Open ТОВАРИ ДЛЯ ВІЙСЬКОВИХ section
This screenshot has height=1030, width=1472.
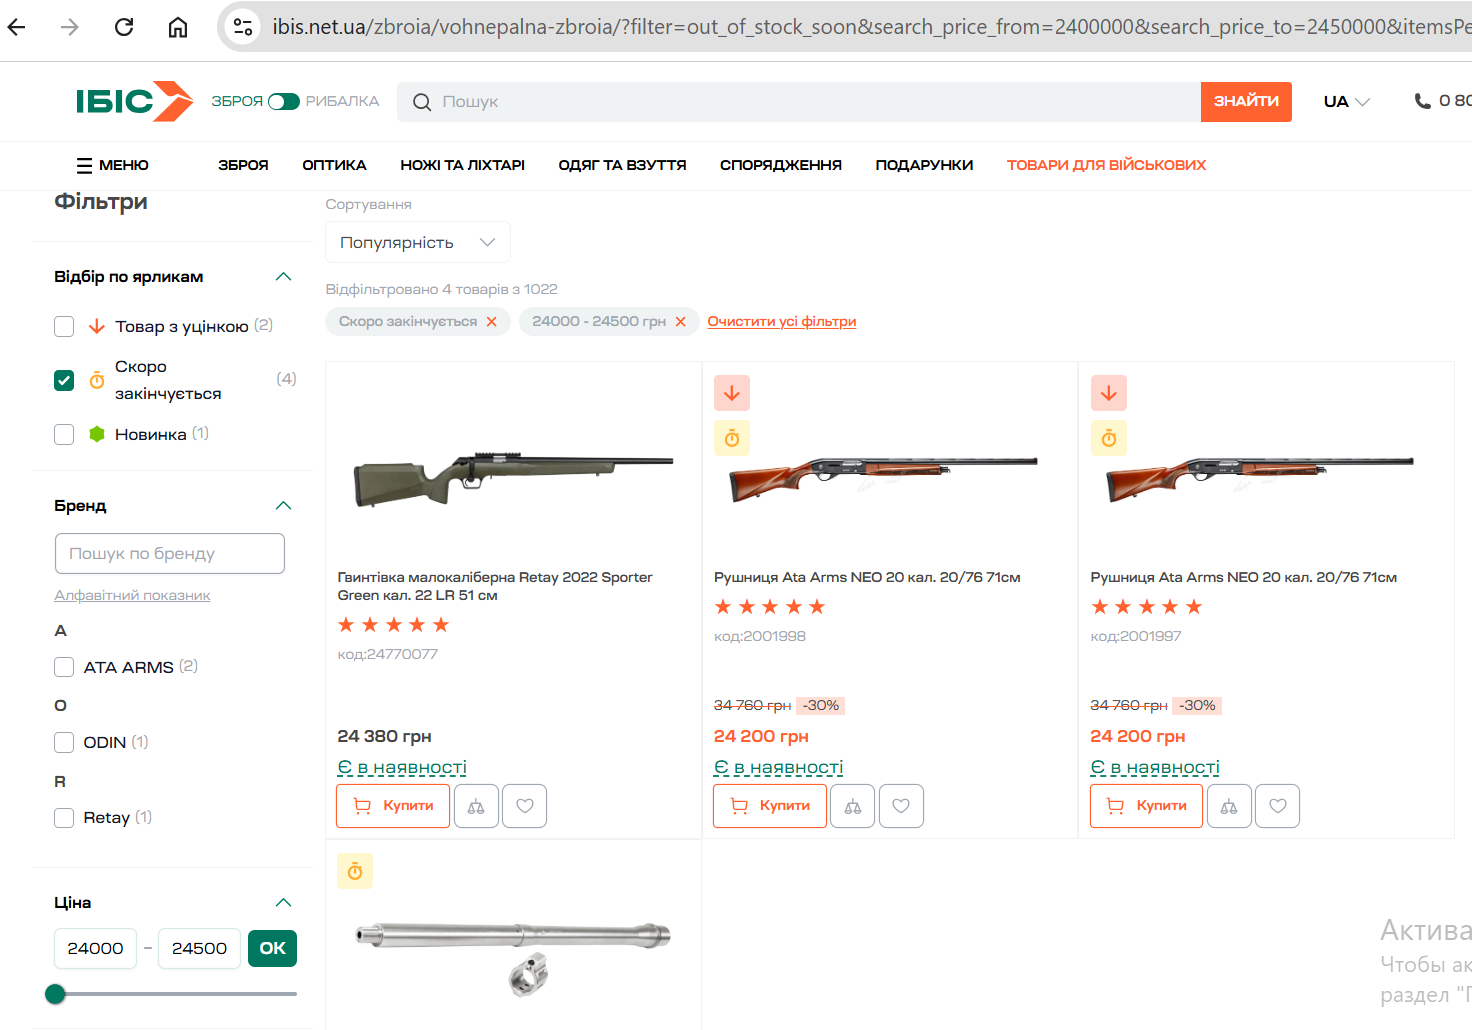point(1106,165)
